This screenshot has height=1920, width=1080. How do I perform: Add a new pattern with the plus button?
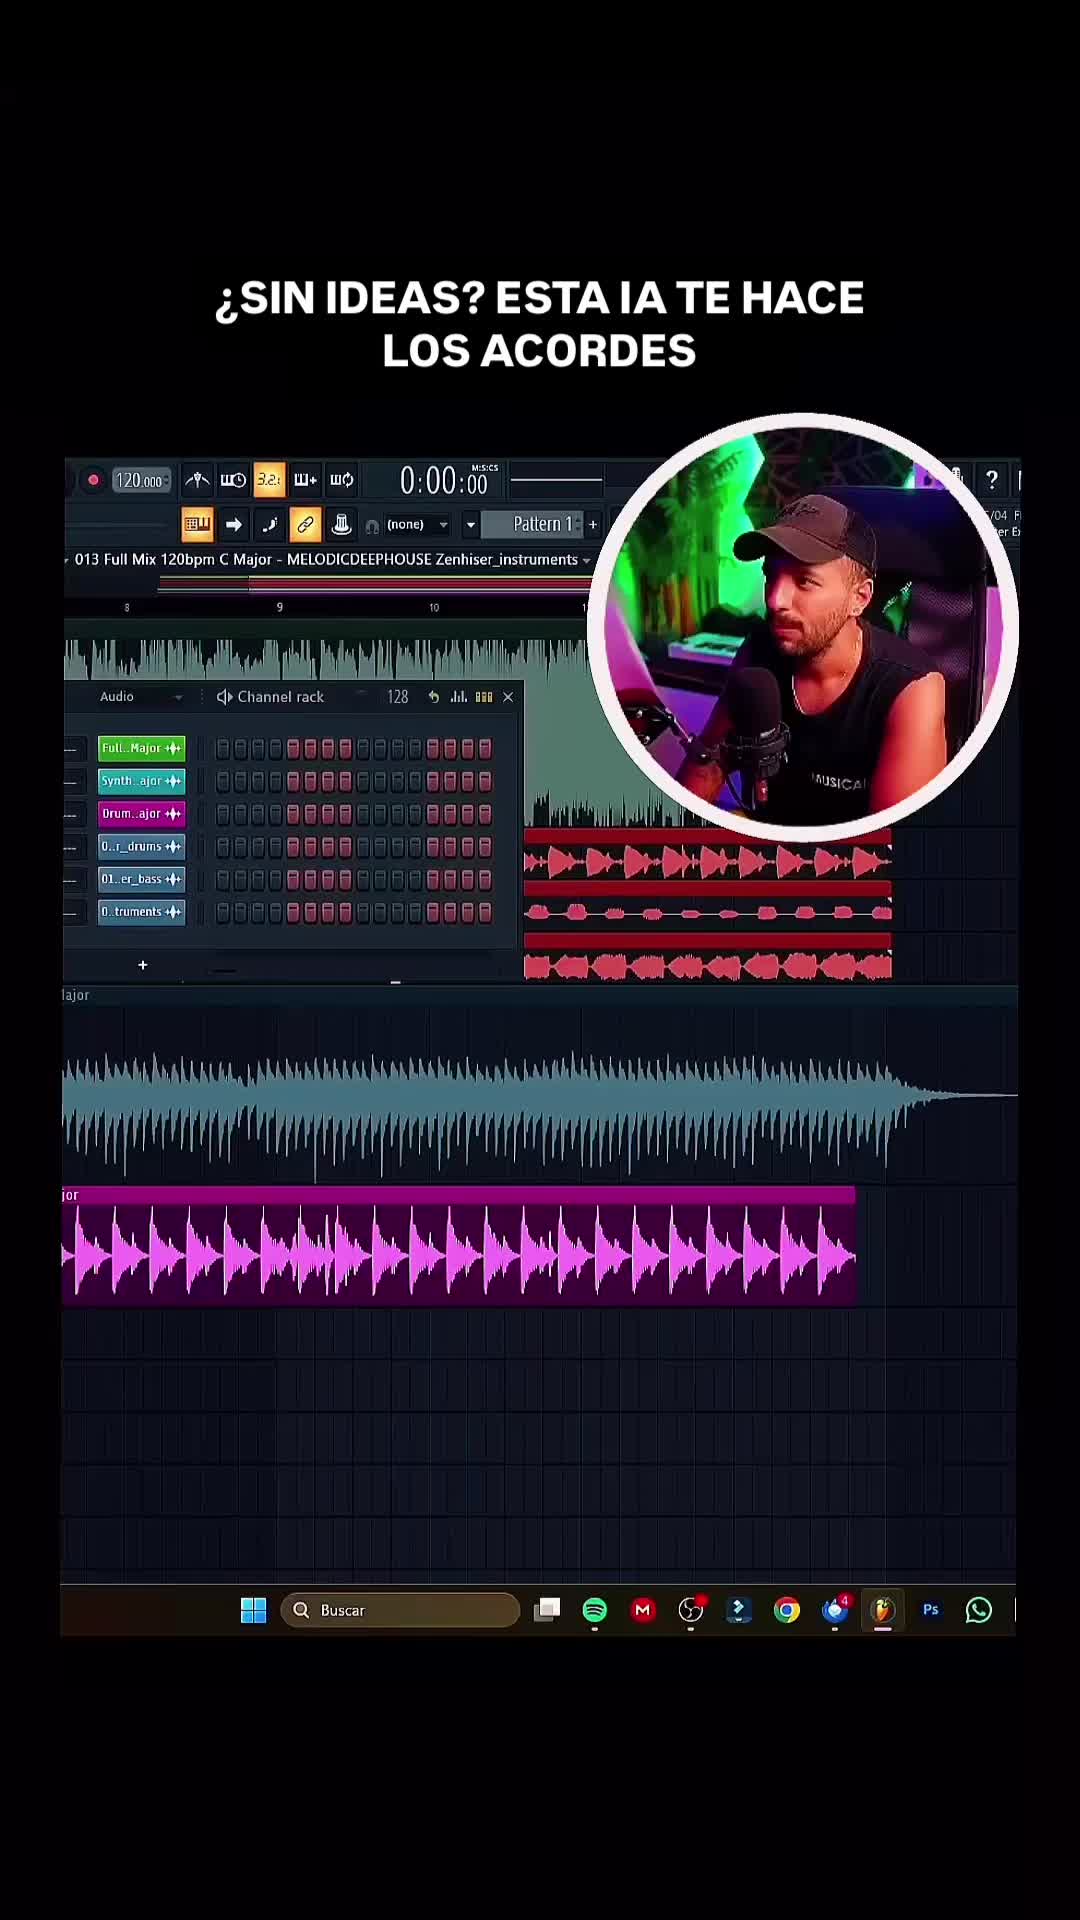click(x=593, y=524)
